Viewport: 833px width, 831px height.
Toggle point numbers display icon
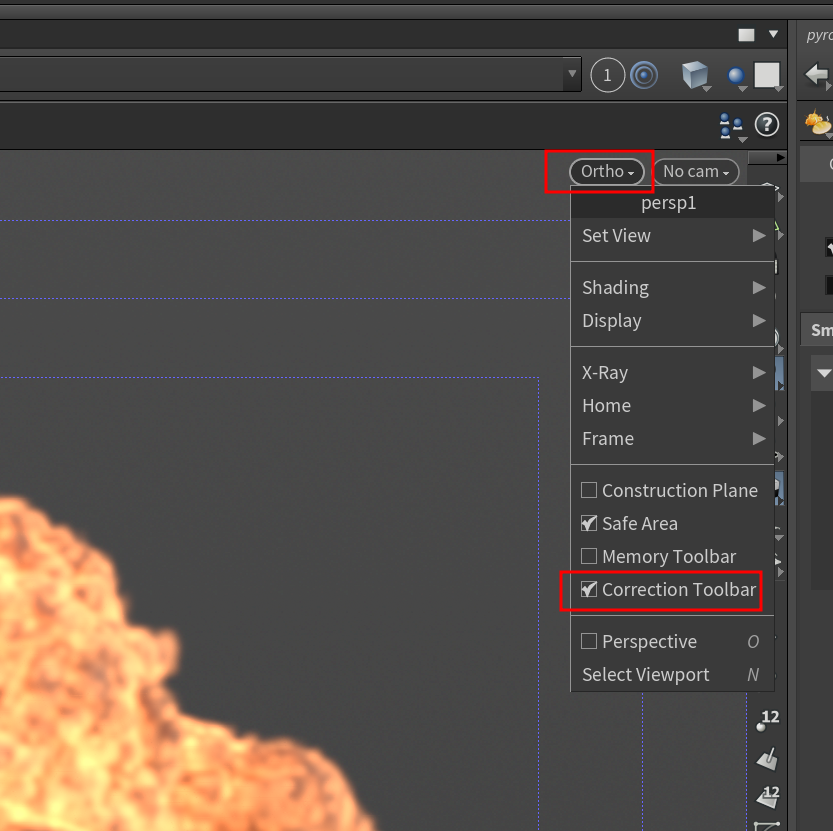pos(768,720)
